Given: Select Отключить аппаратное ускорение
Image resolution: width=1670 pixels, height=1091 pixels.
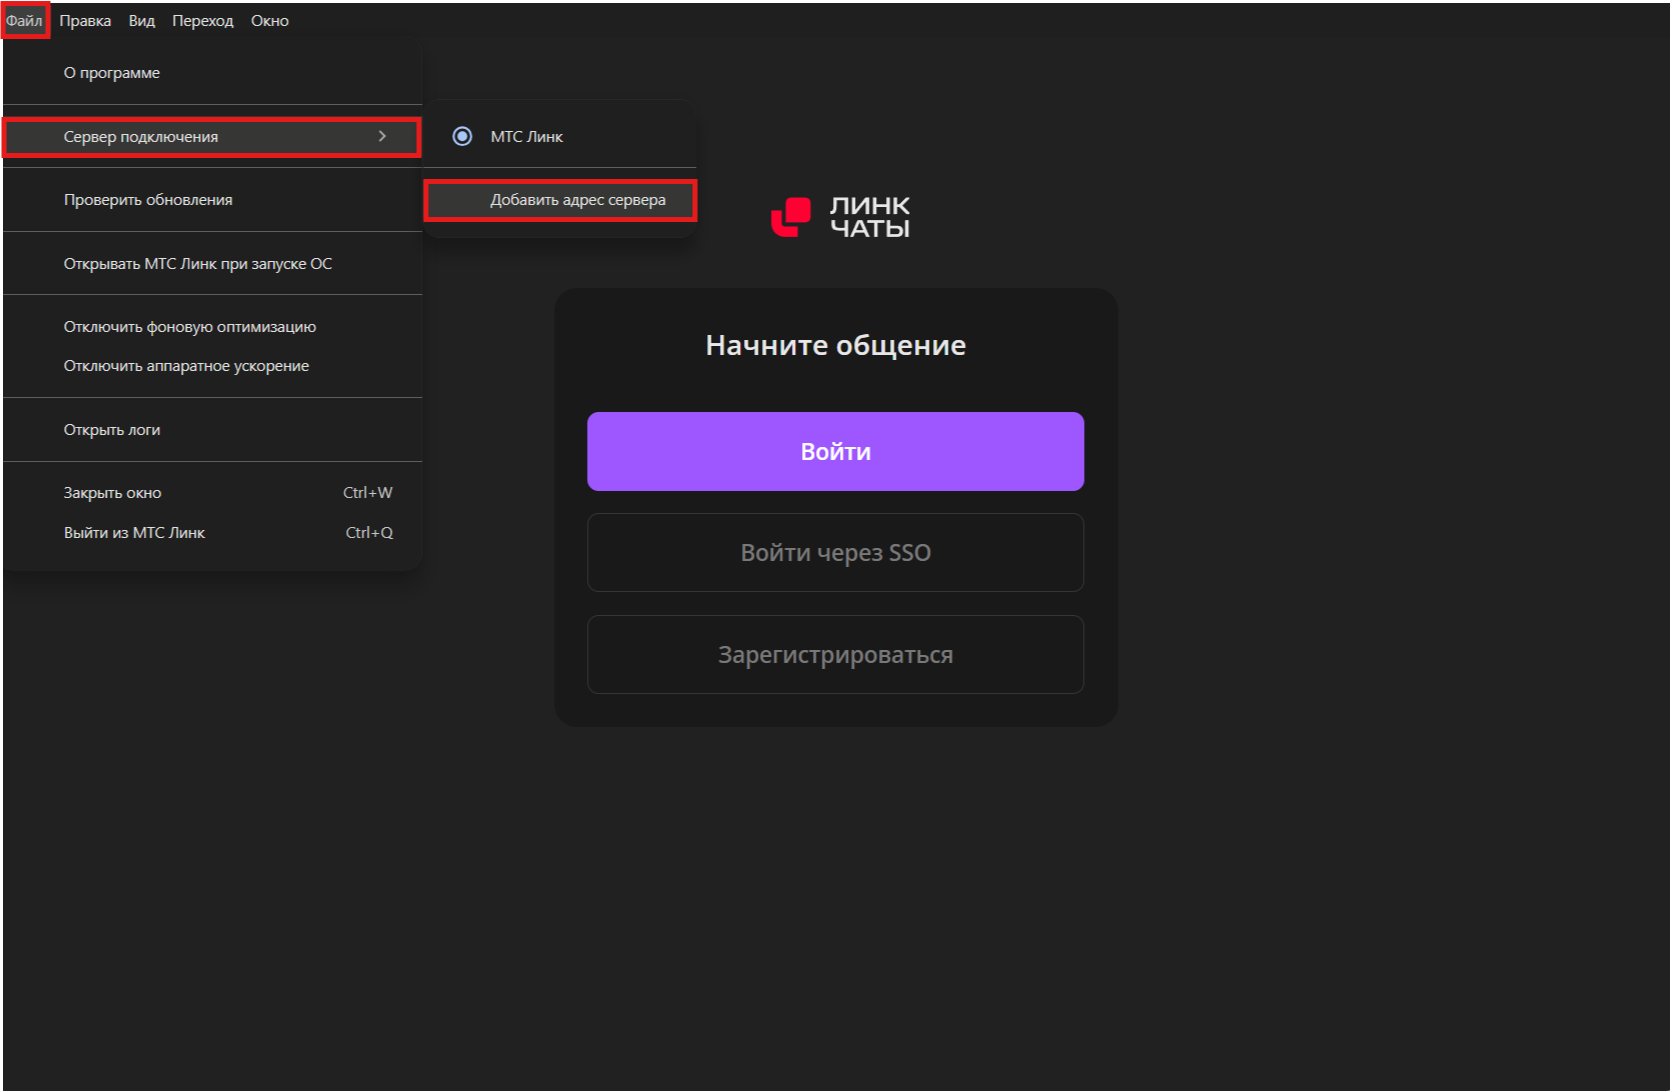Looking at the screenshot, I should [212, 366].
